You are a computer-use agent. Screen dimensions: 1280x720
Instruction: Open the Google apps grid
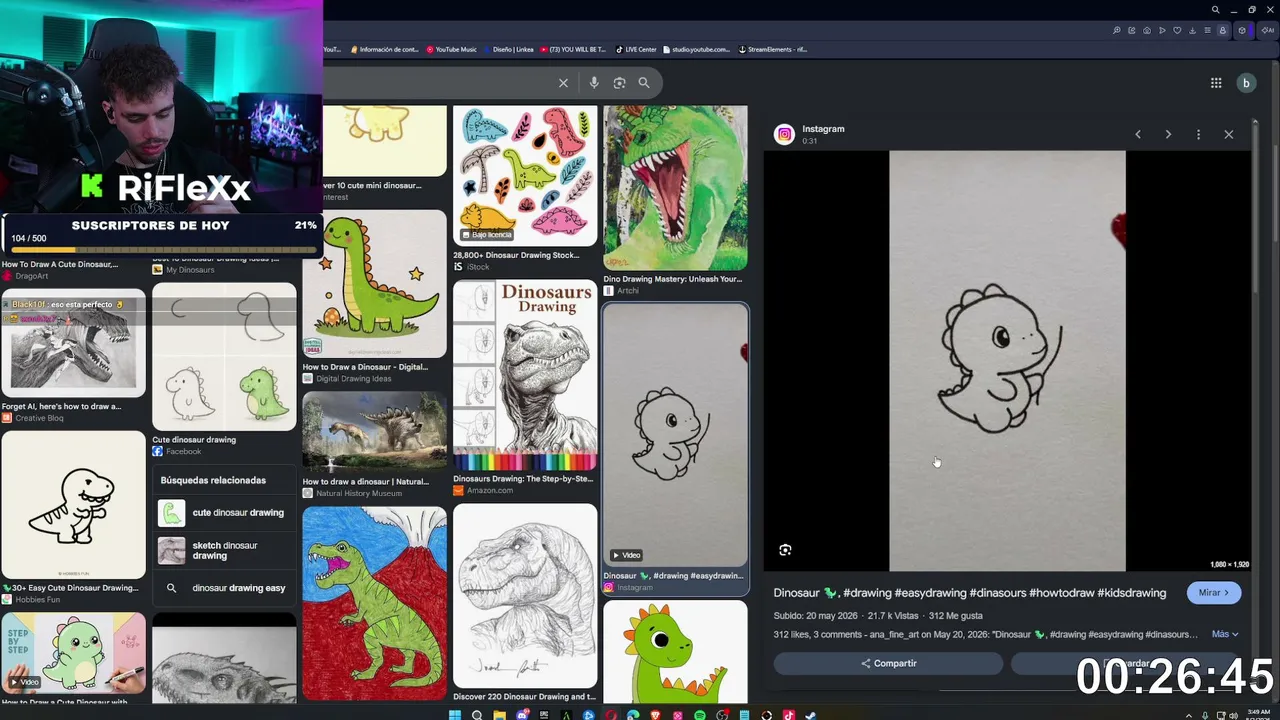point(1216,83)
